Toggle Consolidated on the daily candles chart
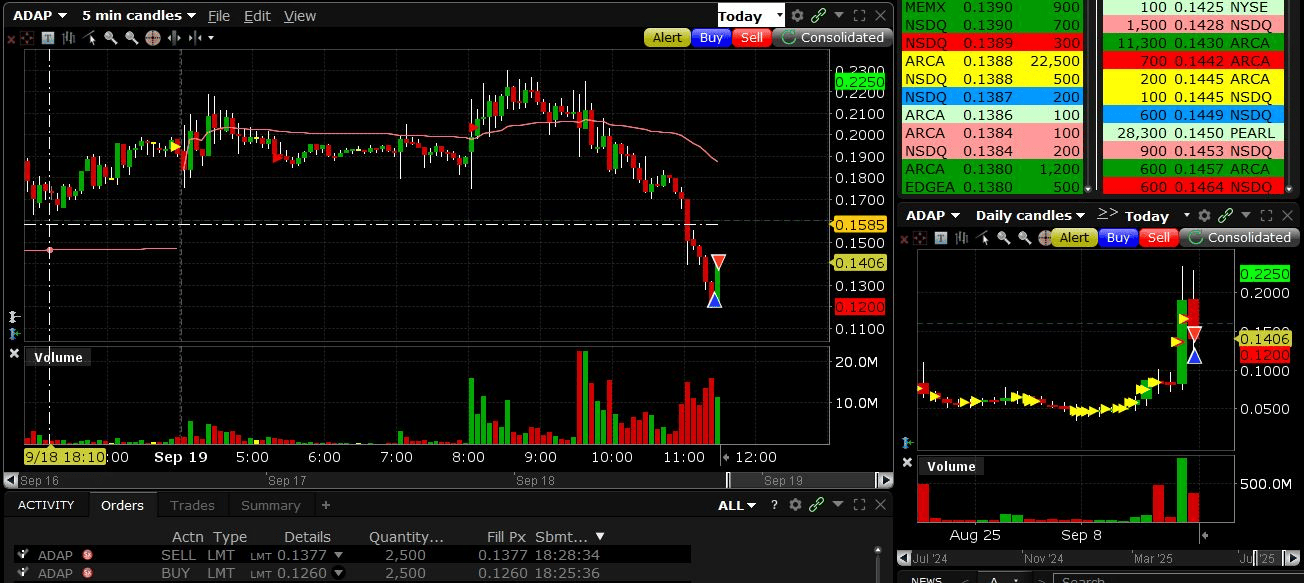The image size is (1304, 583). (1239, 238)
